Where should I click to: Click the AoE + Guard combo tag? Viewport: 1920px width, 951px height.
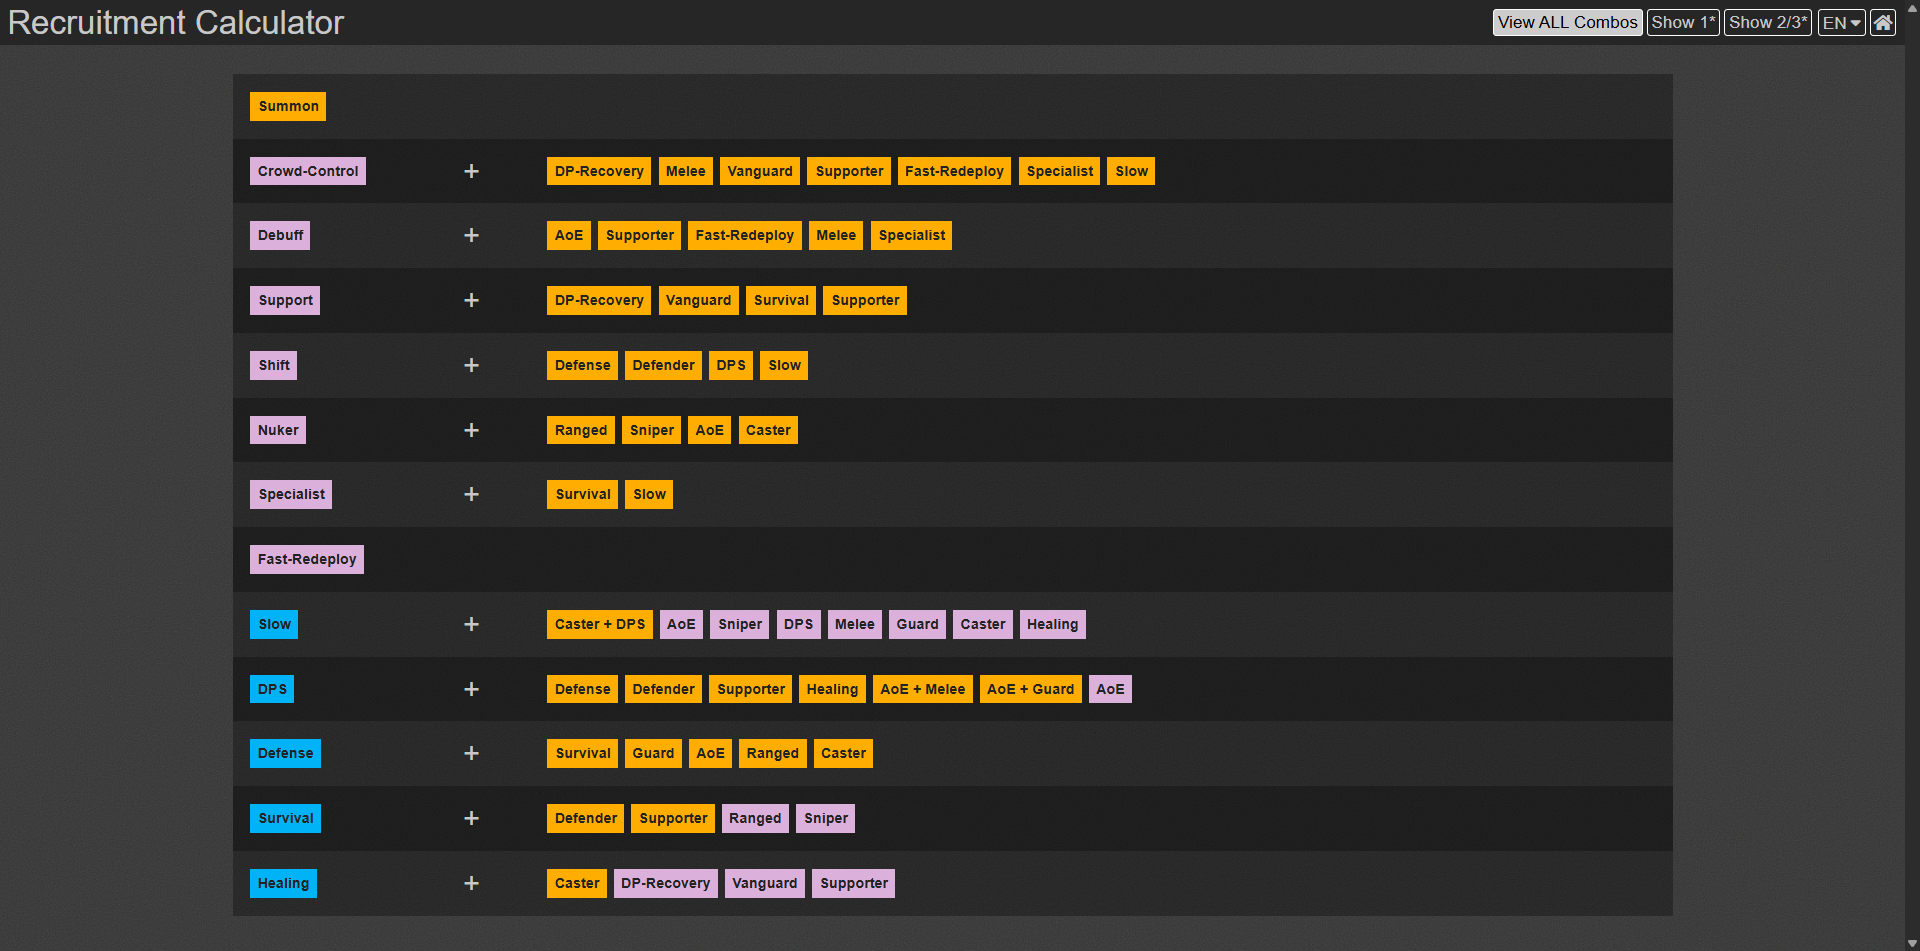1030,689
